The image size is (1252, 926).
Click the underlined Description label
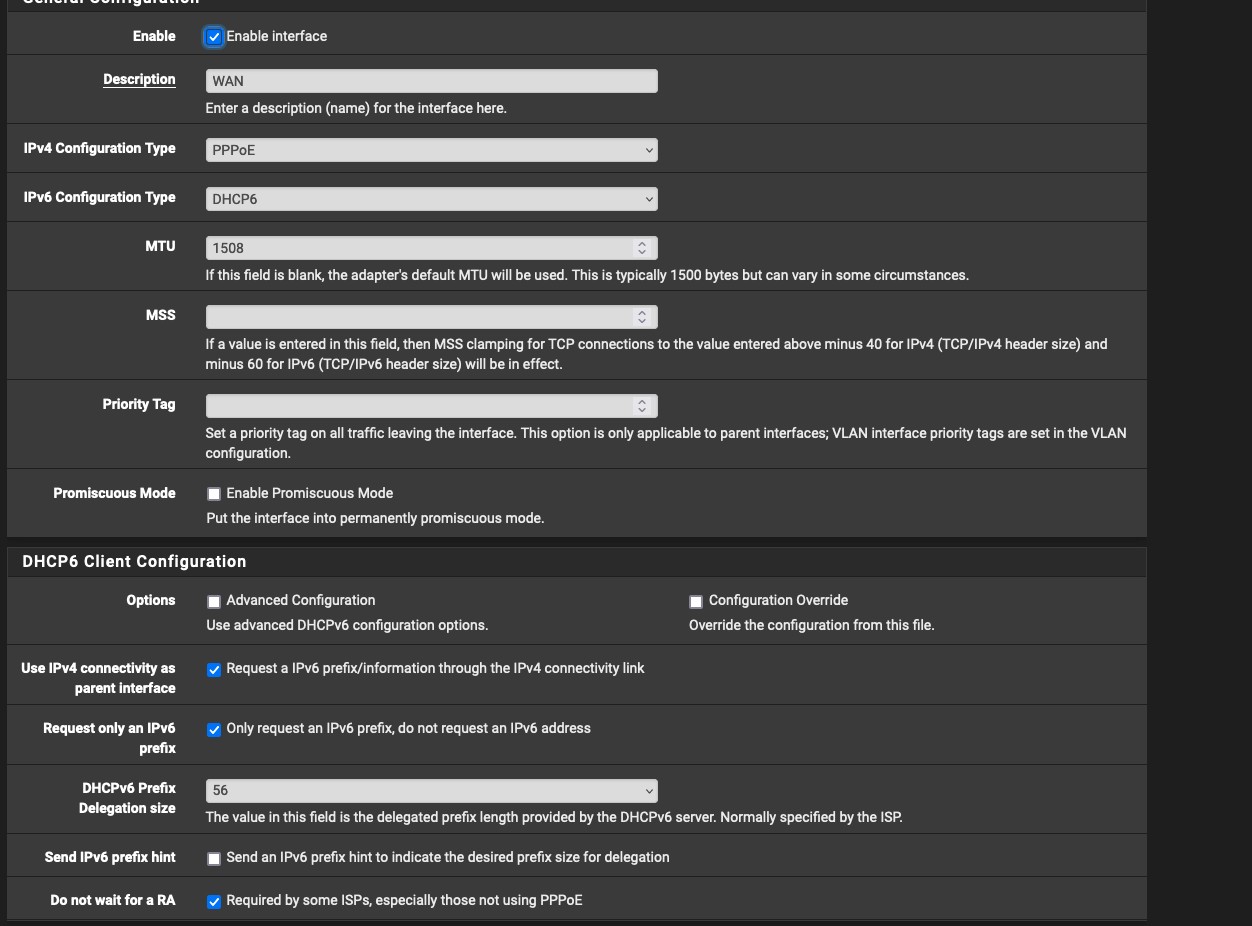point(139,80)
